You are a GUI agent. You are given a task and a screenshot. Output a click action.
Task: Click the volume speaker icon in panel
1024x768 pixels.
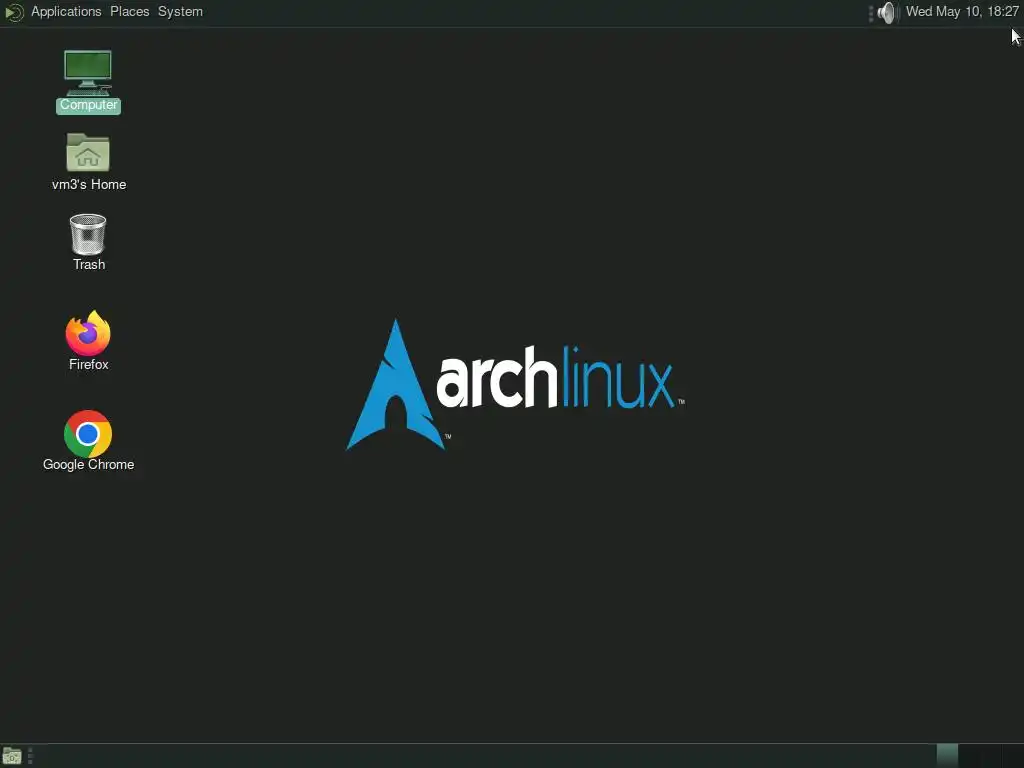click(x=887, y=12)
